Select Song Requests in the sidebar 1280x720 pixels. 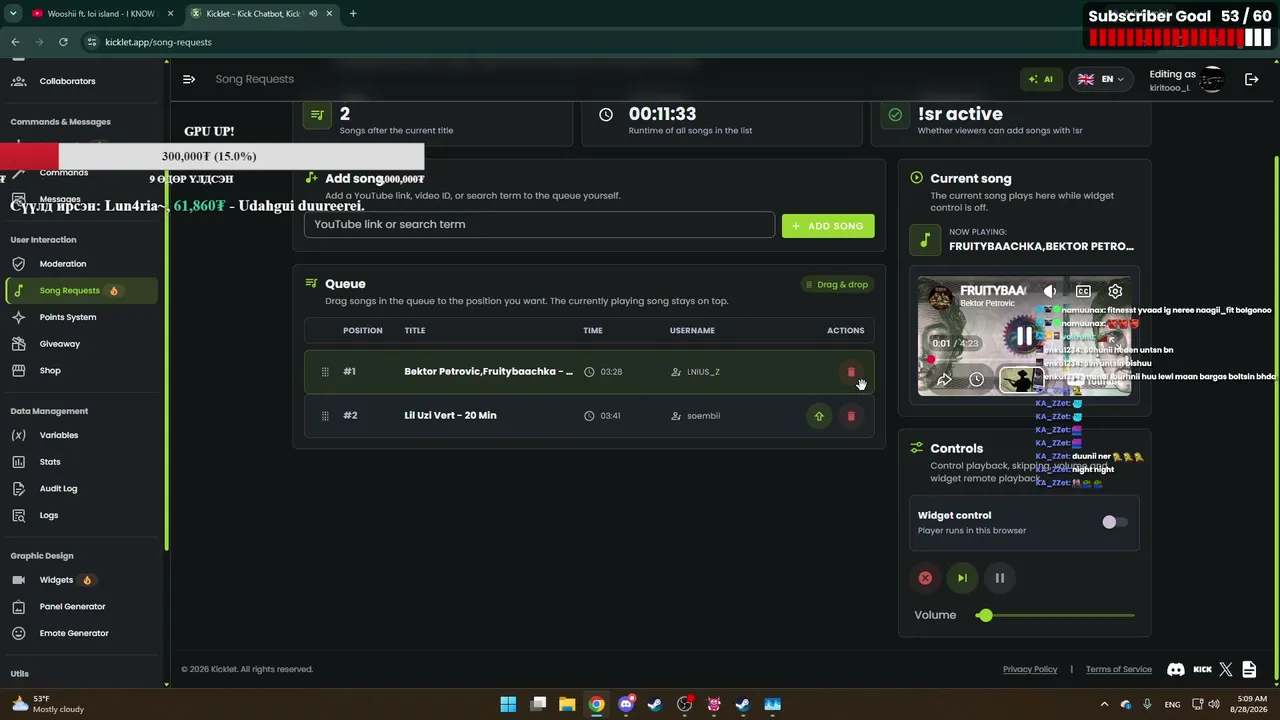pos(80,291)
